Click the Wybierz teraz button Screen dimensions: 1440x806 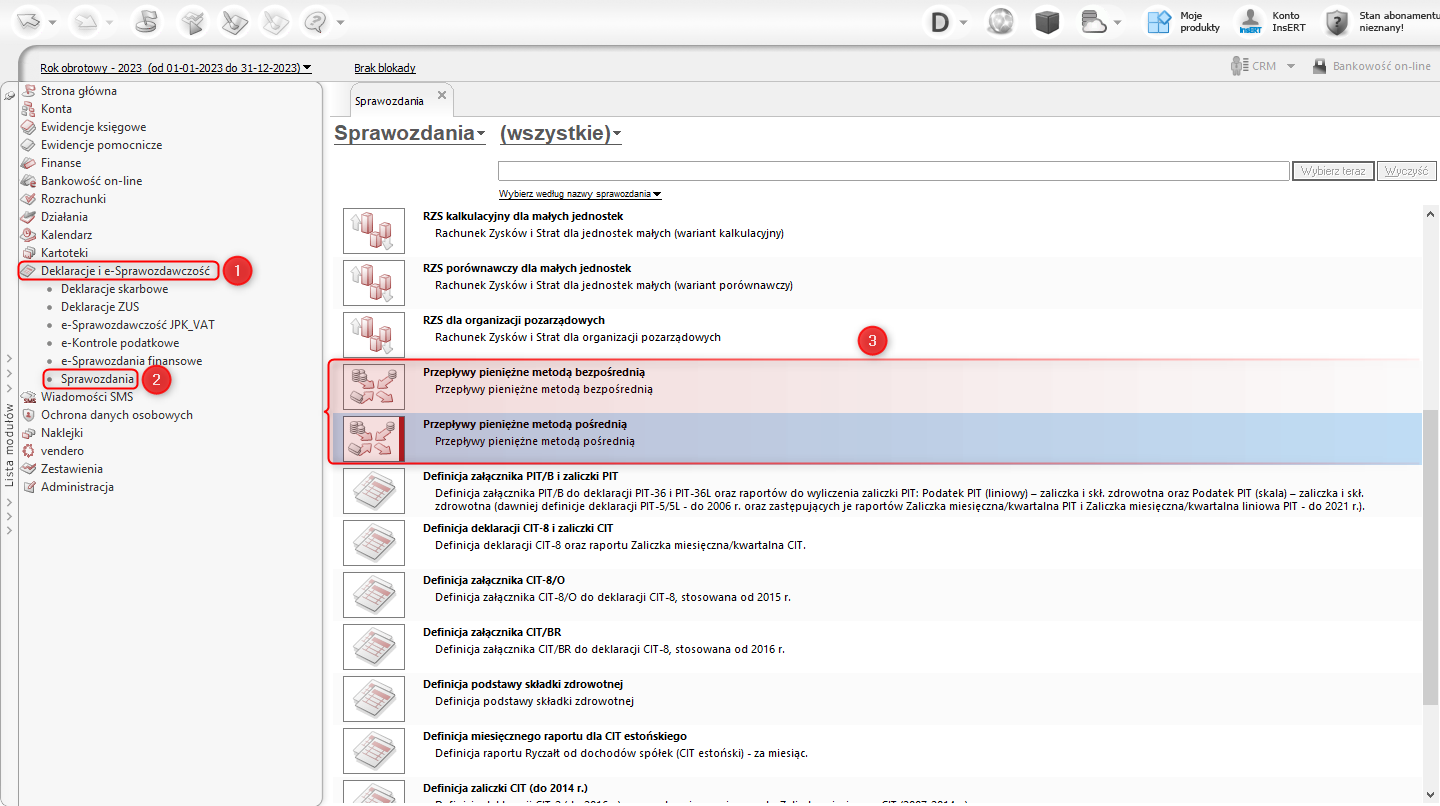[x=1333, y=171]
